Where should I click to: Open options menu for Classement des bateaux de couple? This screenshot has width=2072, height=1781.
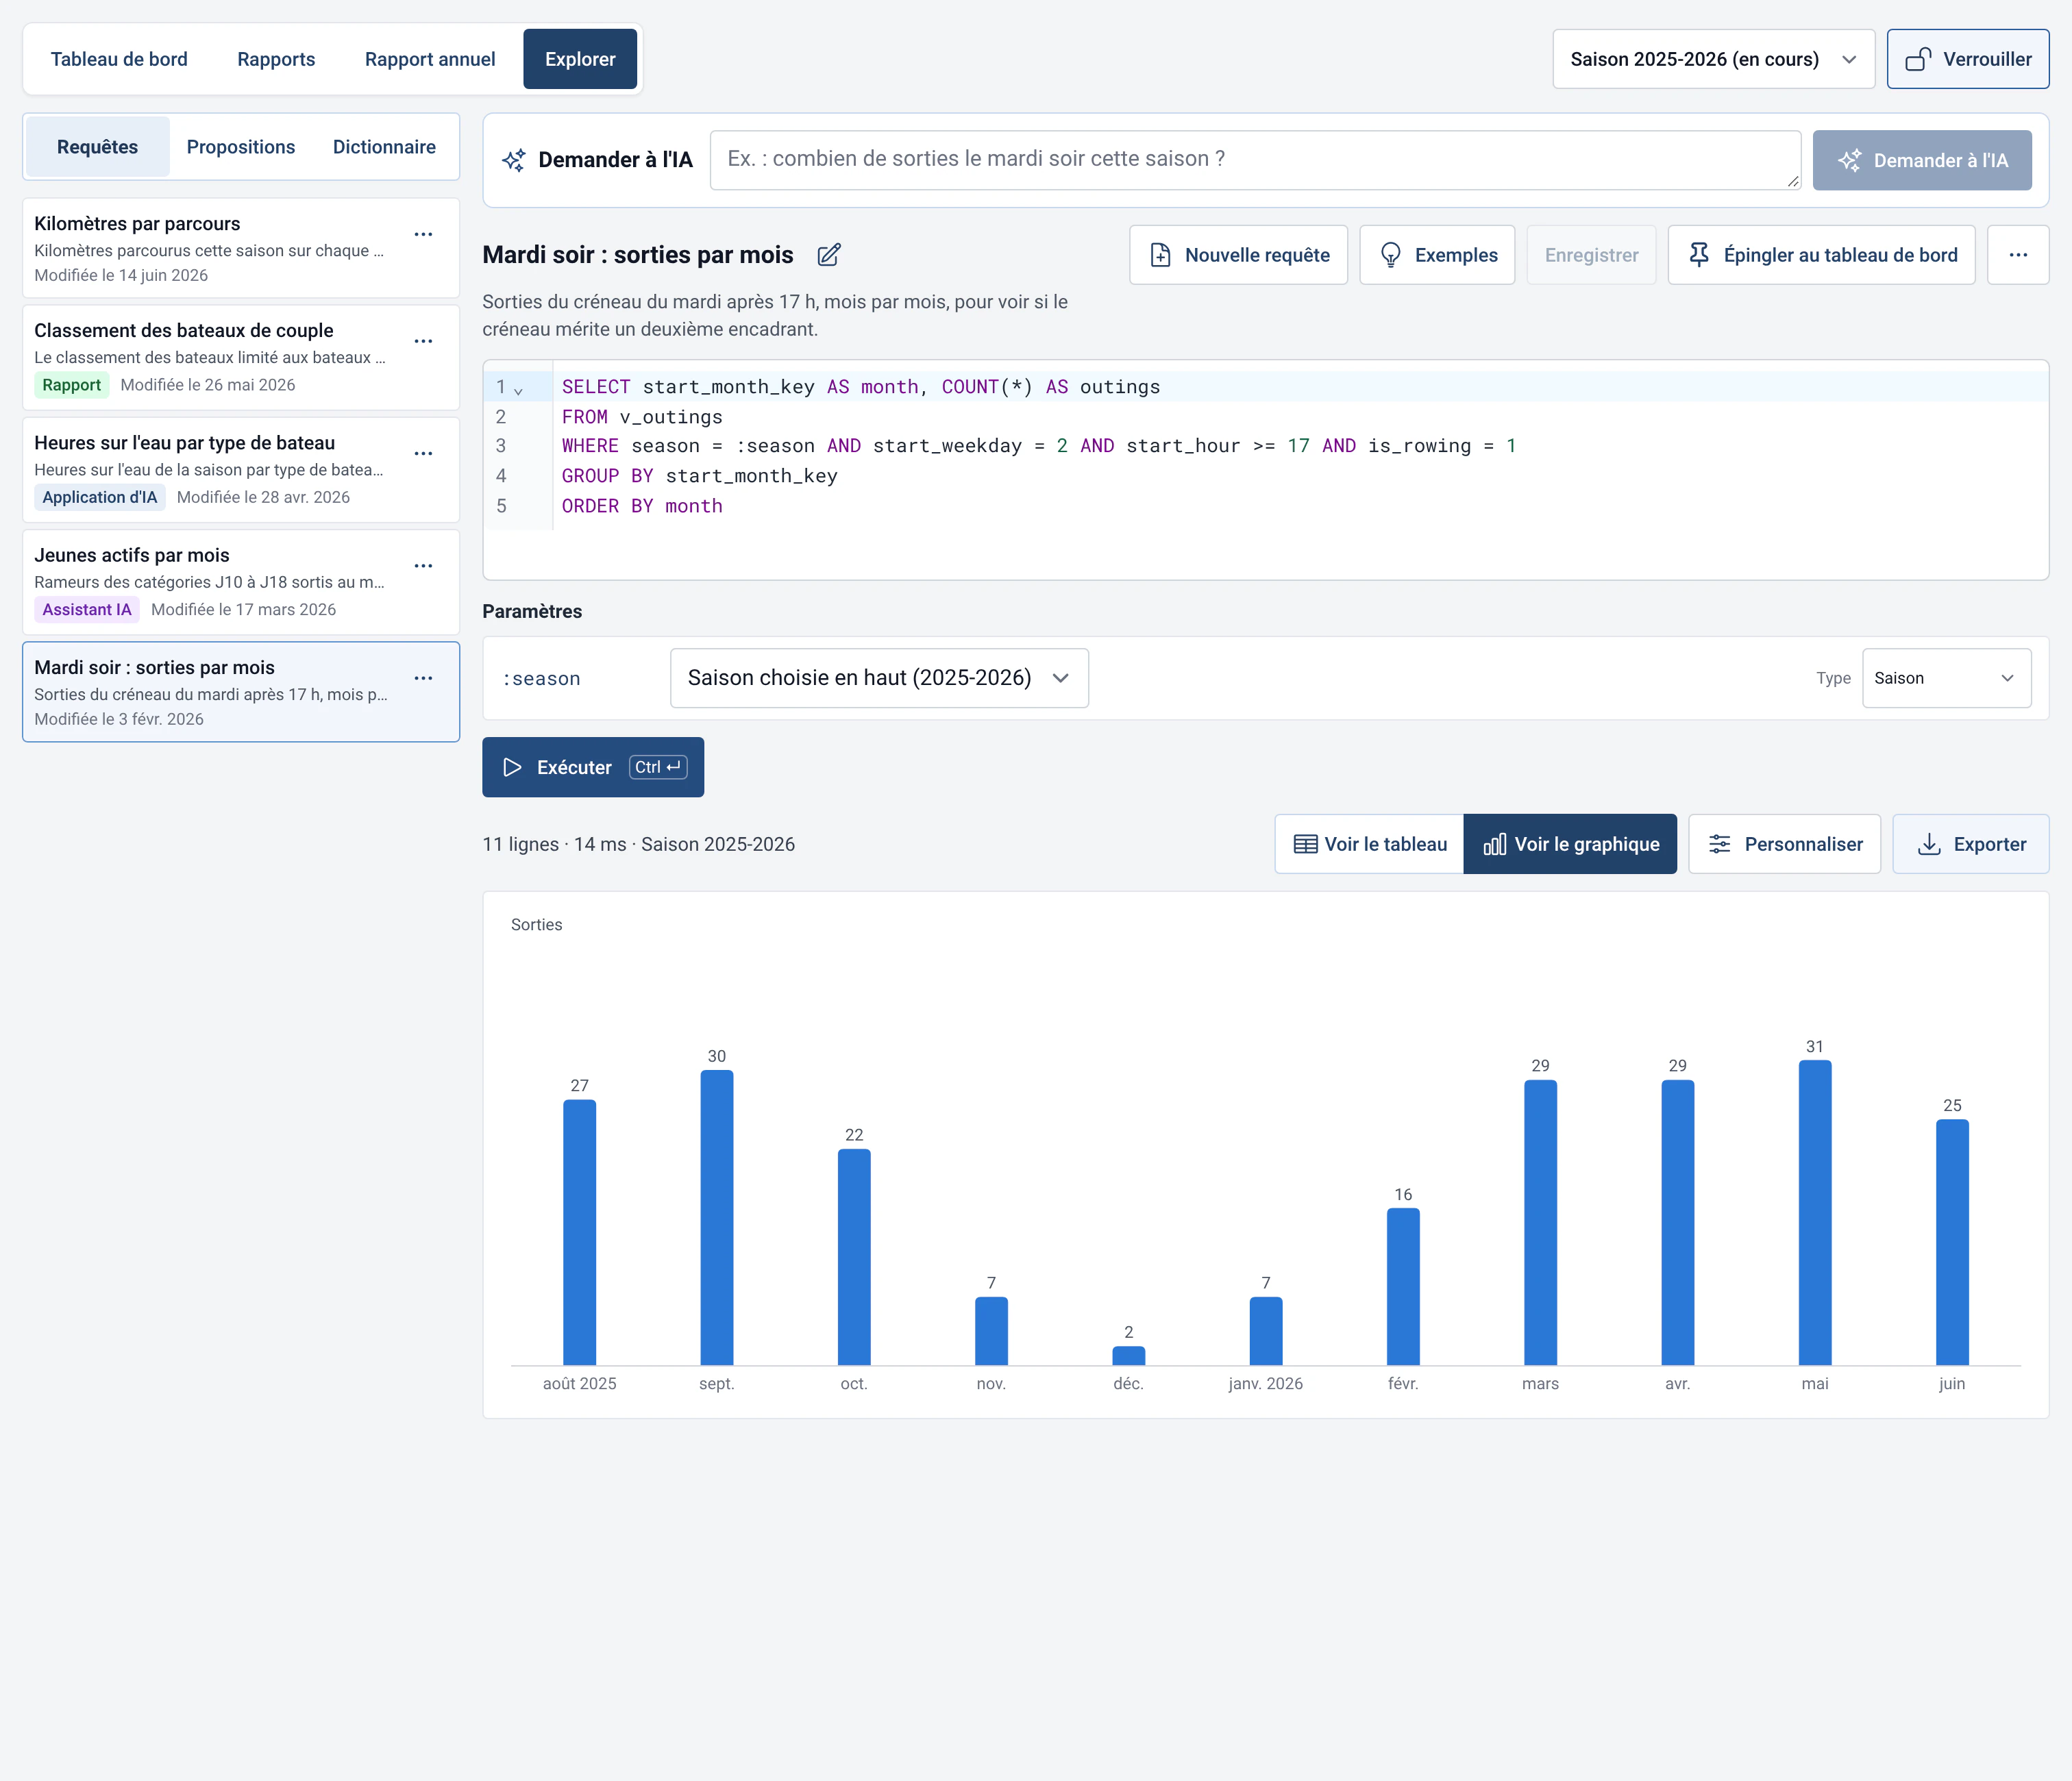(424, 341)
